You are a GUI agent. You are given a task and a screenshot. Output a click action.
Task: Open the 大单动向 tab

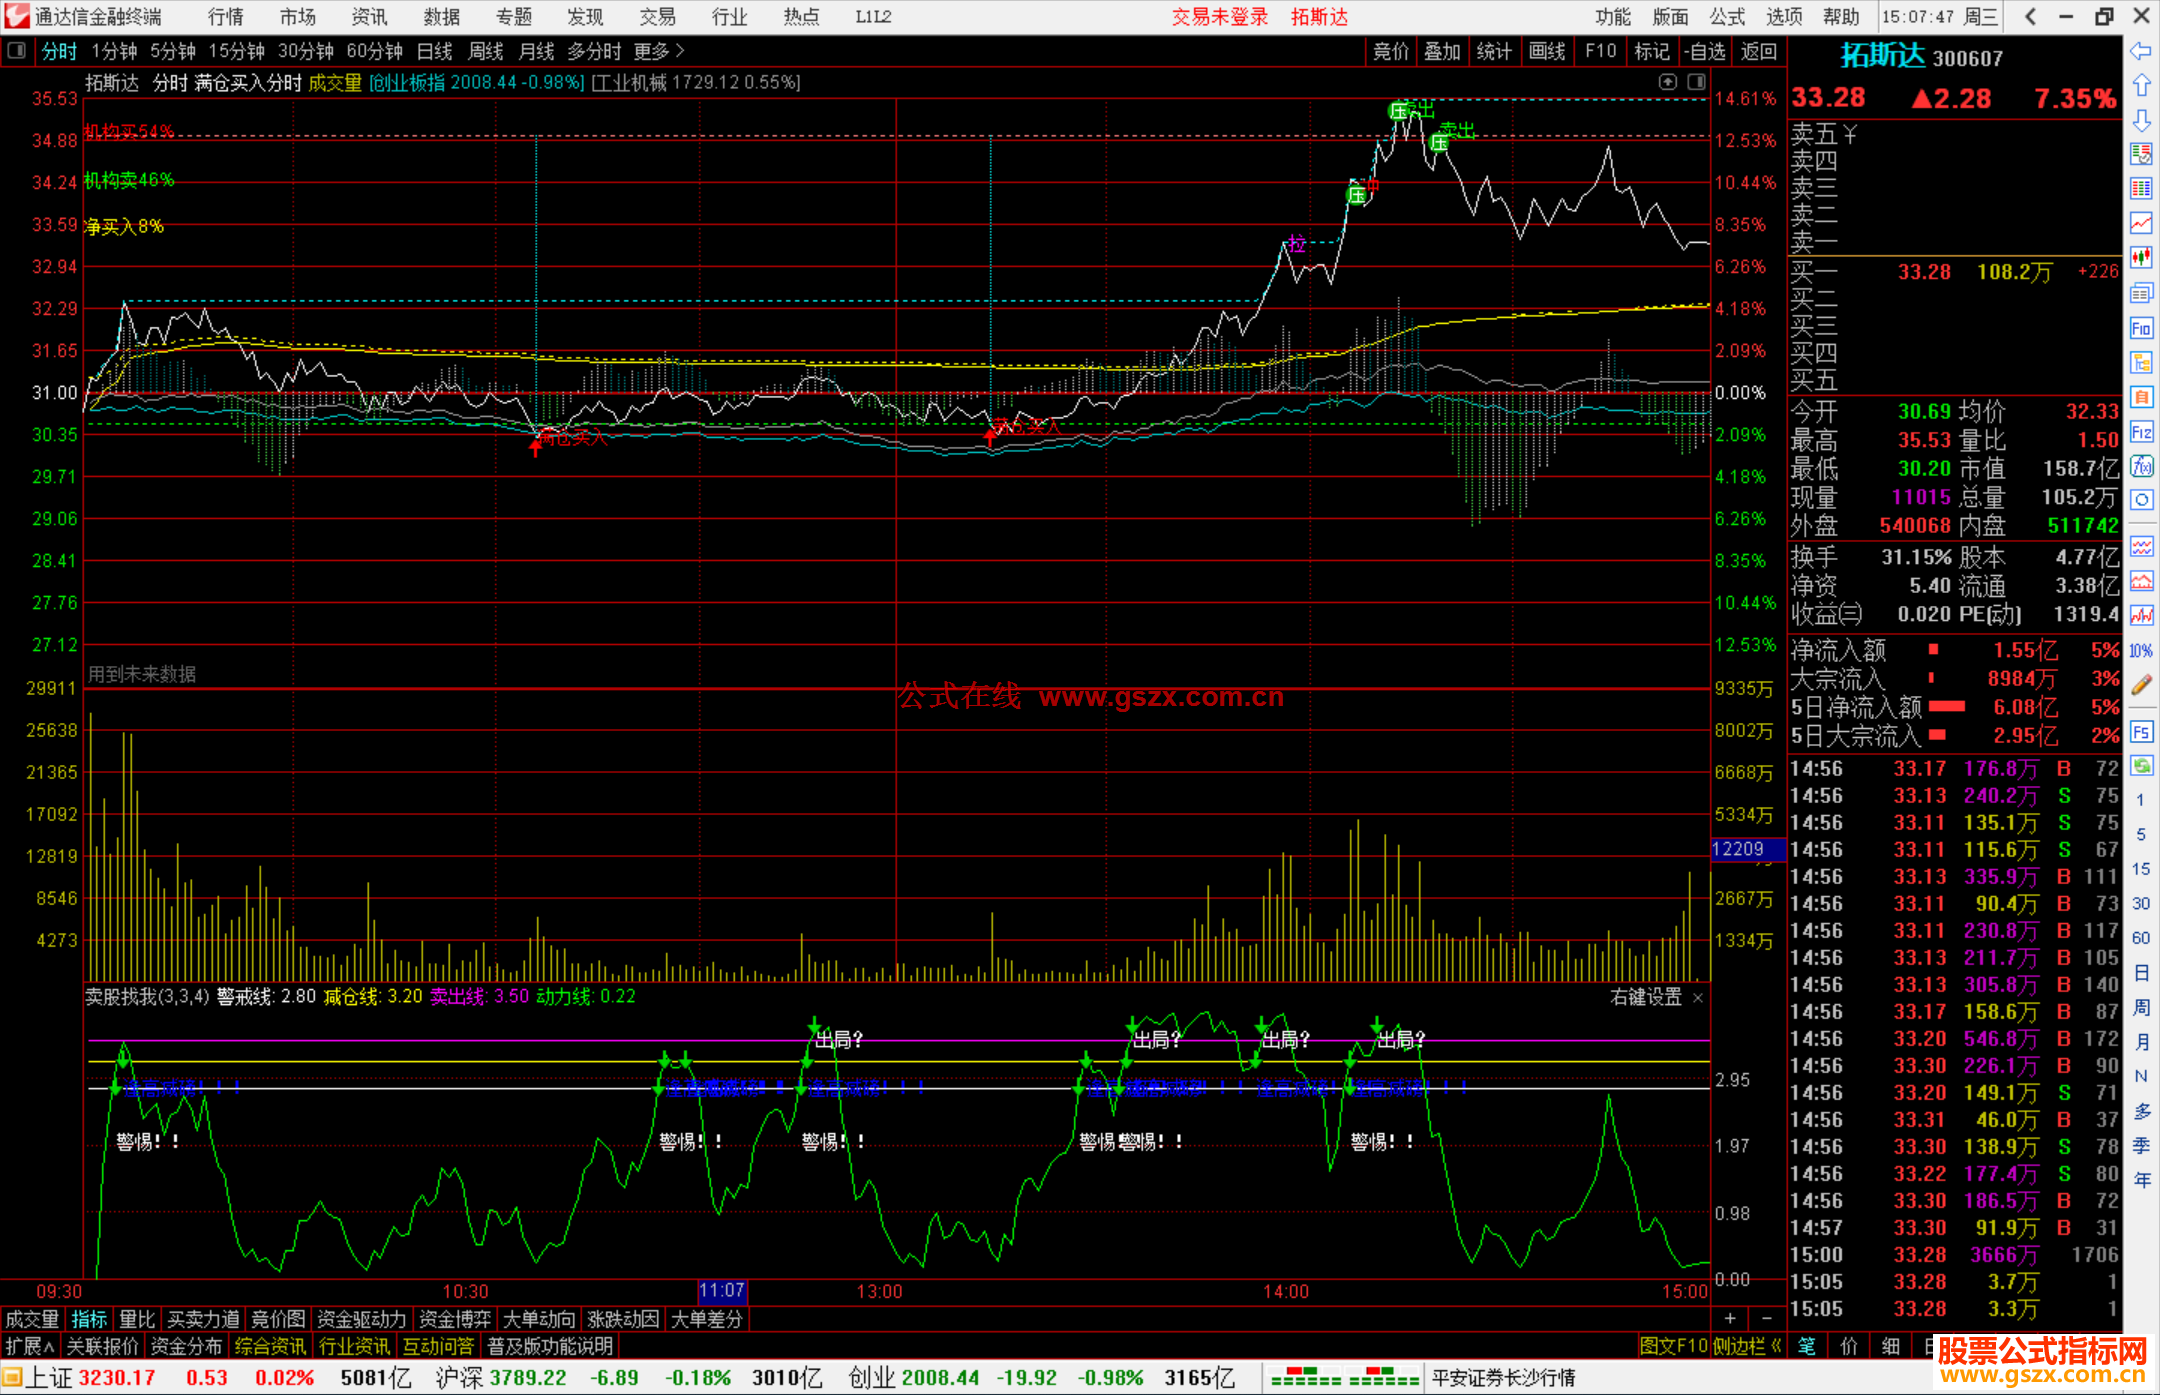(539, 1319)
